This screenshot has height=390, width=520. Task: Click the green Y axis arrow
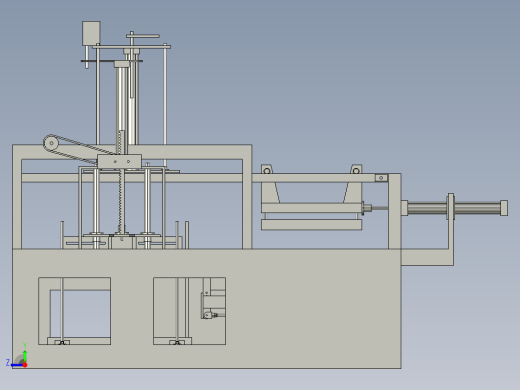point(25,356)
